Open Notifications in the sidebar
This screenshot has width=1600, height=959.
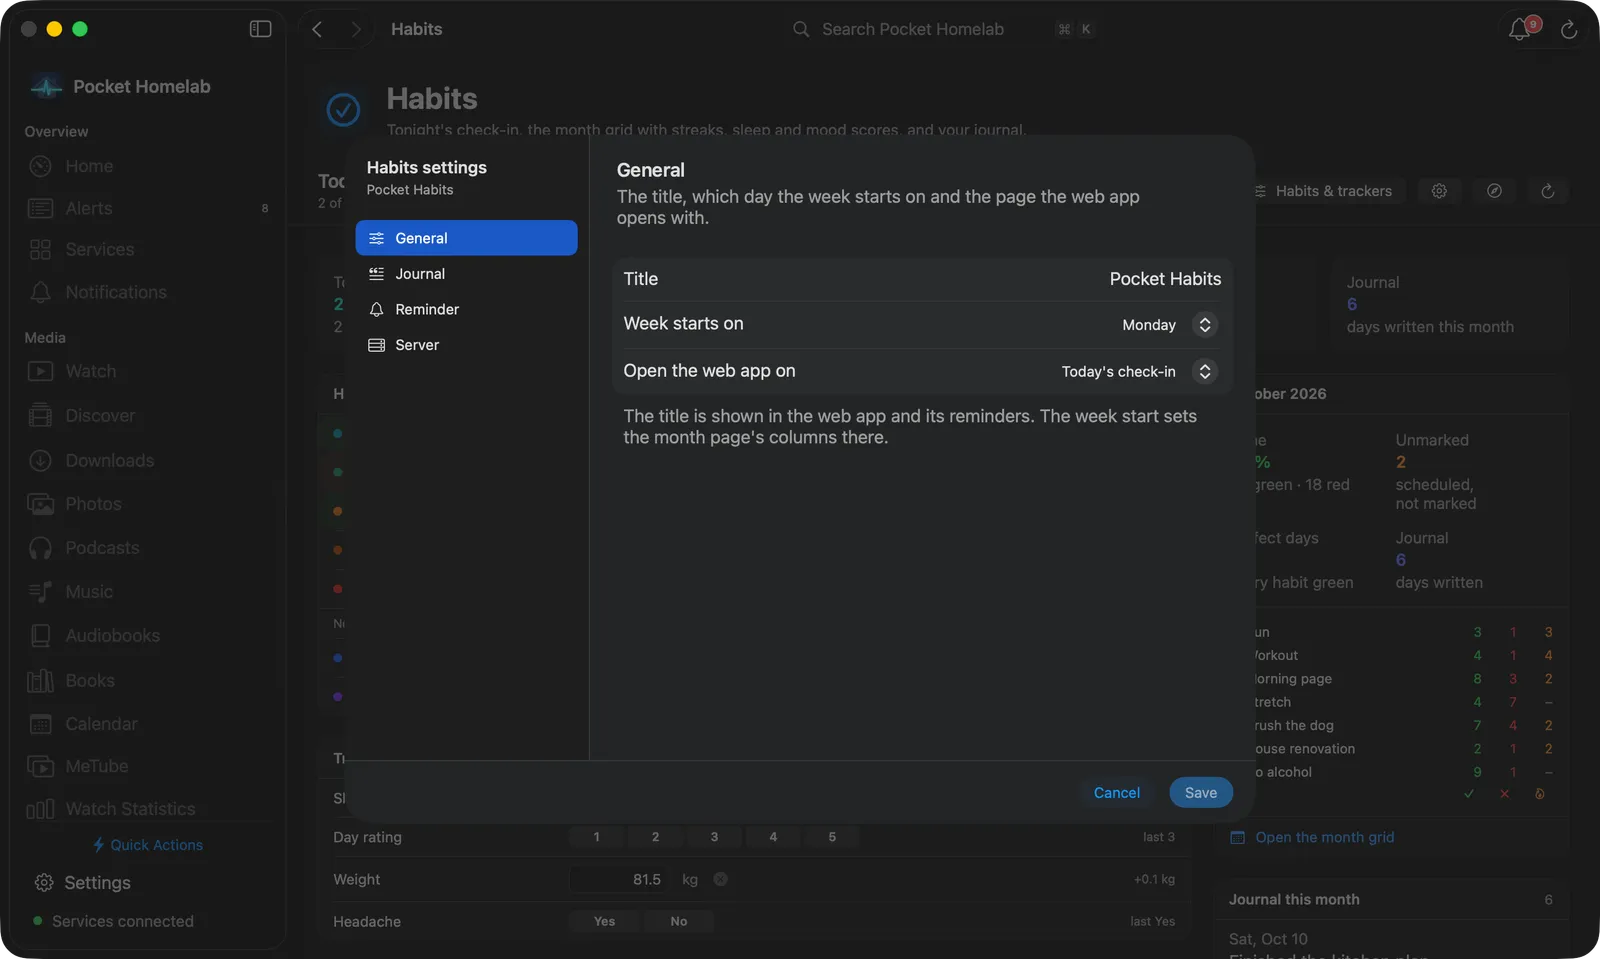(148, 292)
